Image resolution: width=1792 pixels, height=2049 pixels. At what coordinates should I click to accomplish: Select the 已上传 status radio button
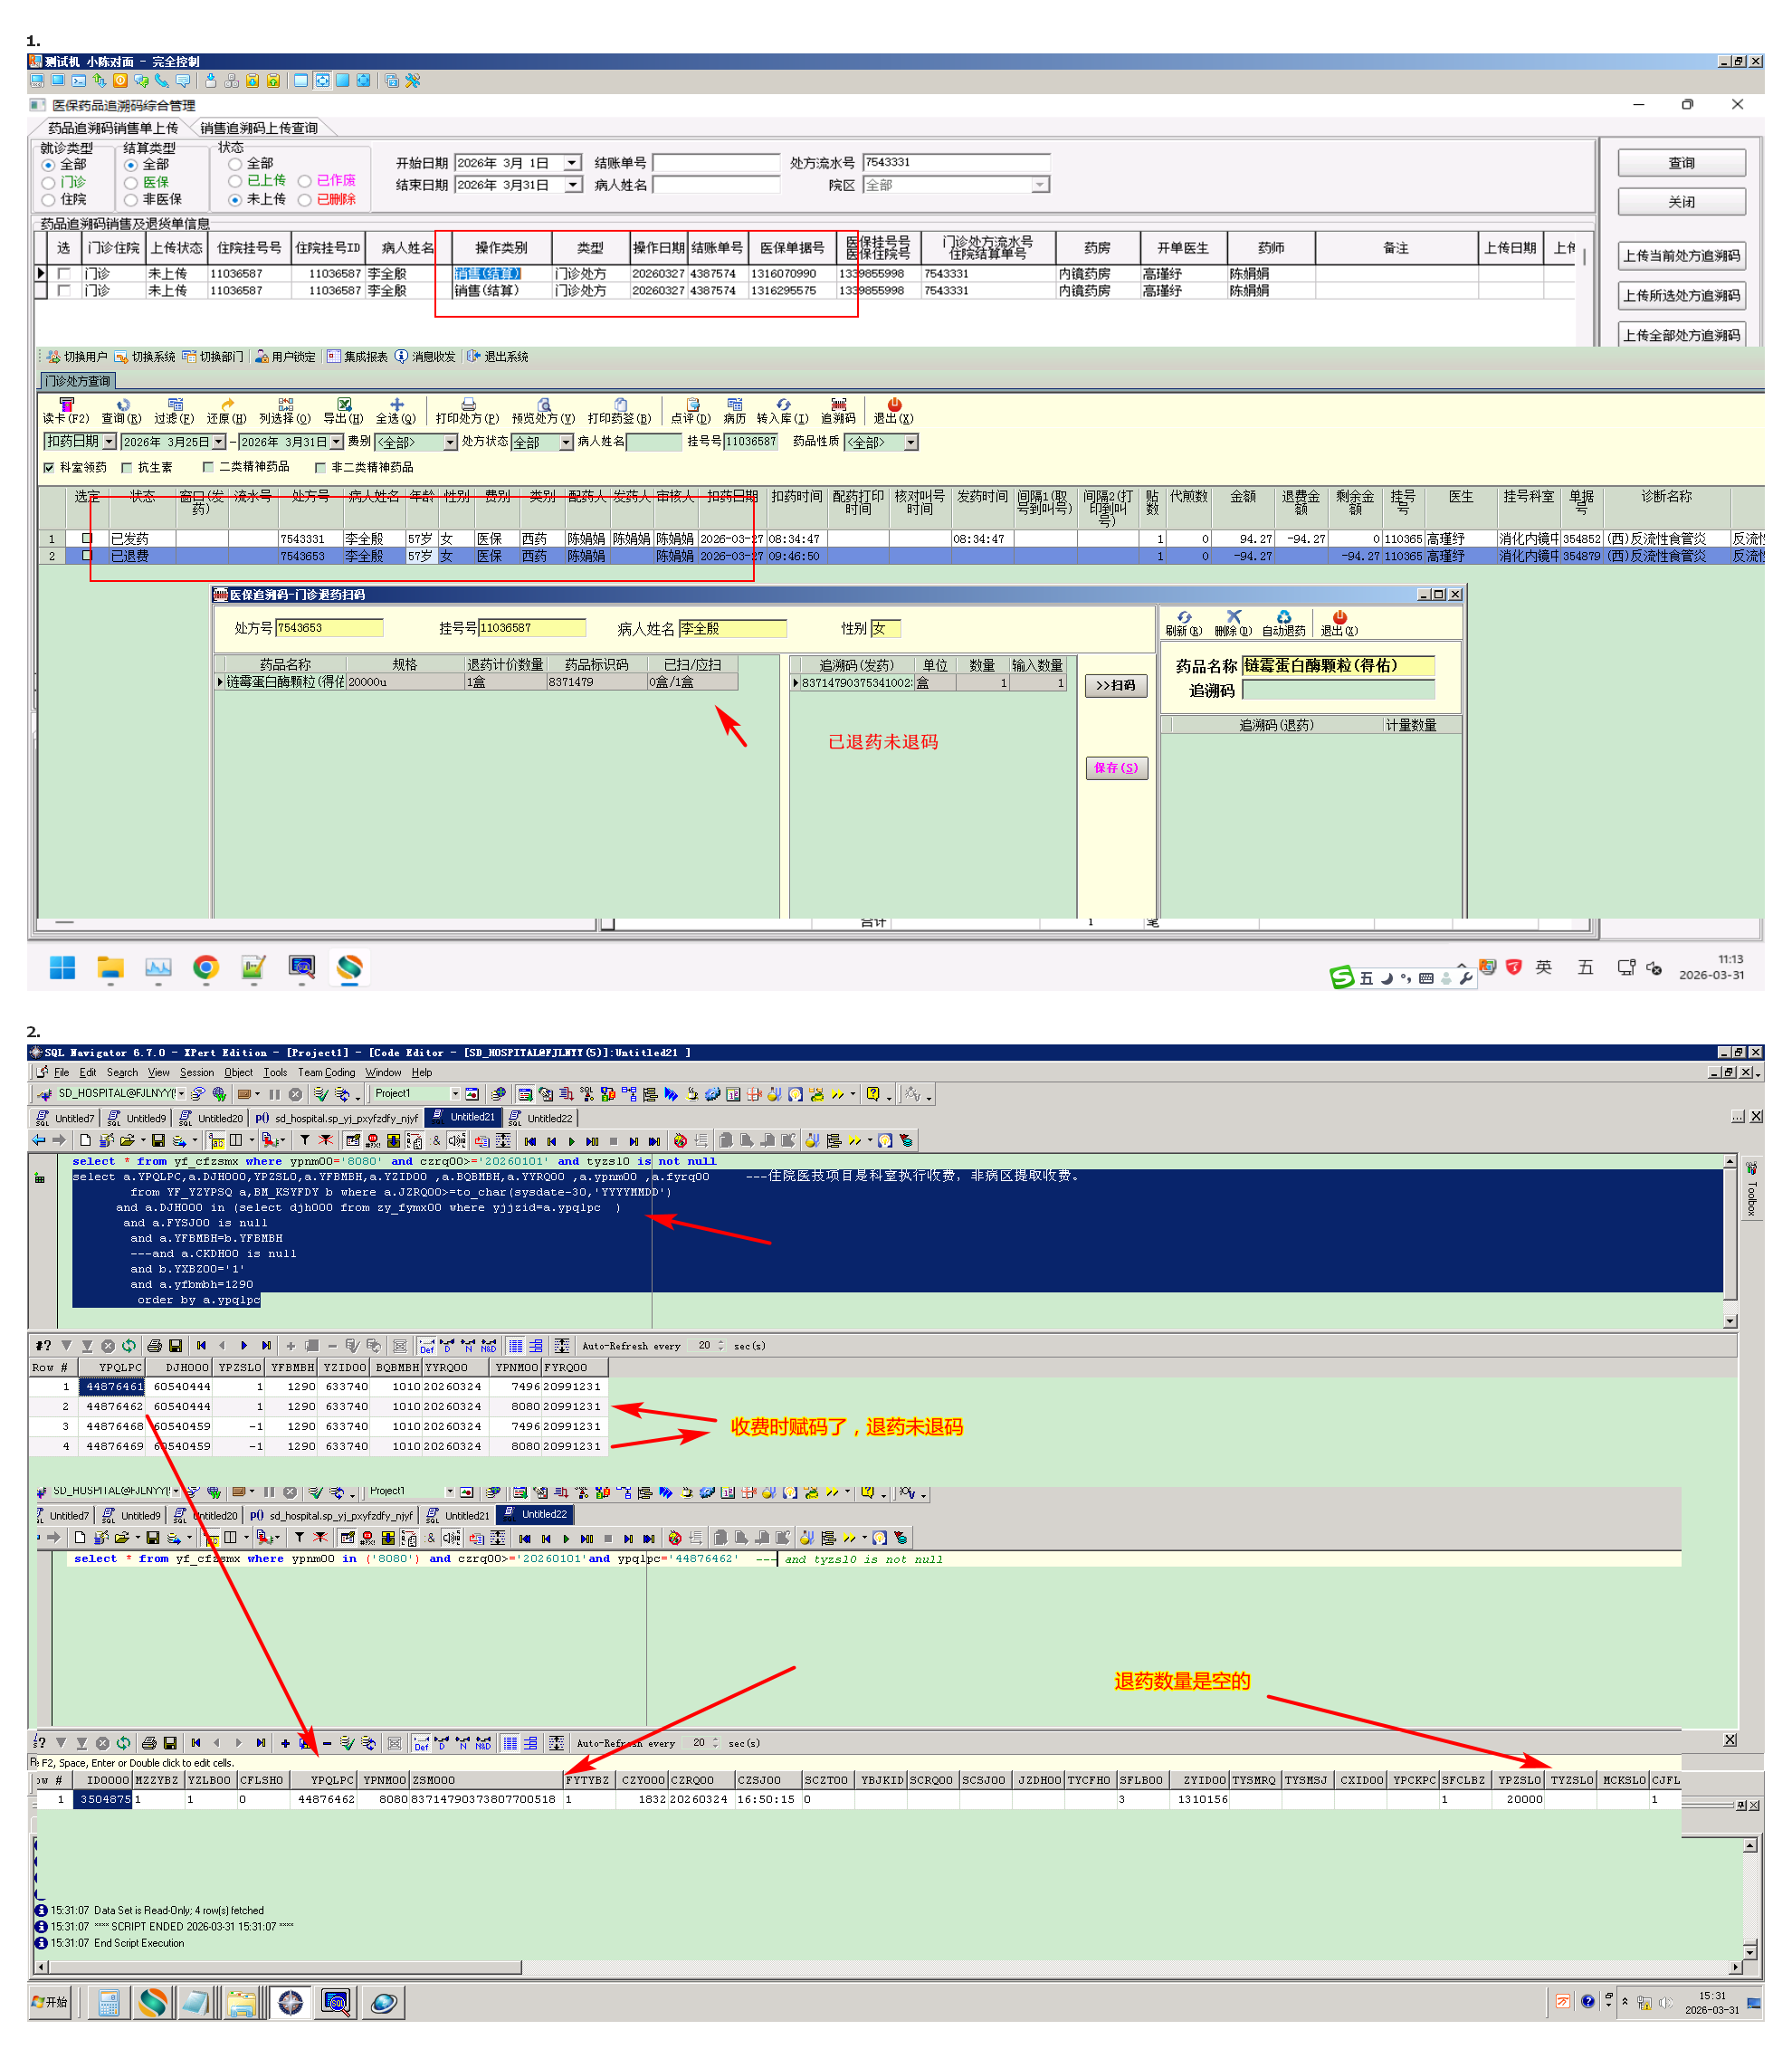(x=236, y=181)
